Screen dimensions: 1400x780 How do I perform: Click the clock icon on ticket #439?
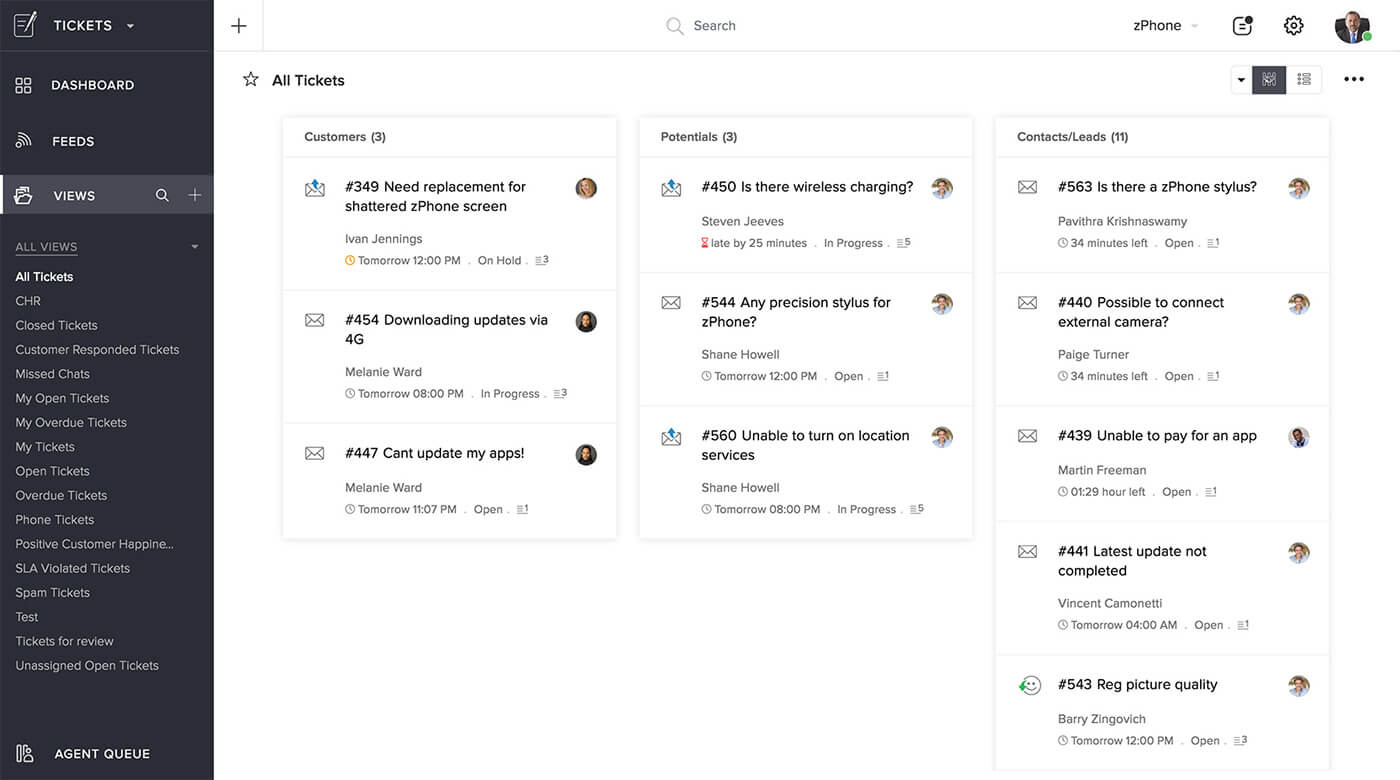pos(1063,492)
